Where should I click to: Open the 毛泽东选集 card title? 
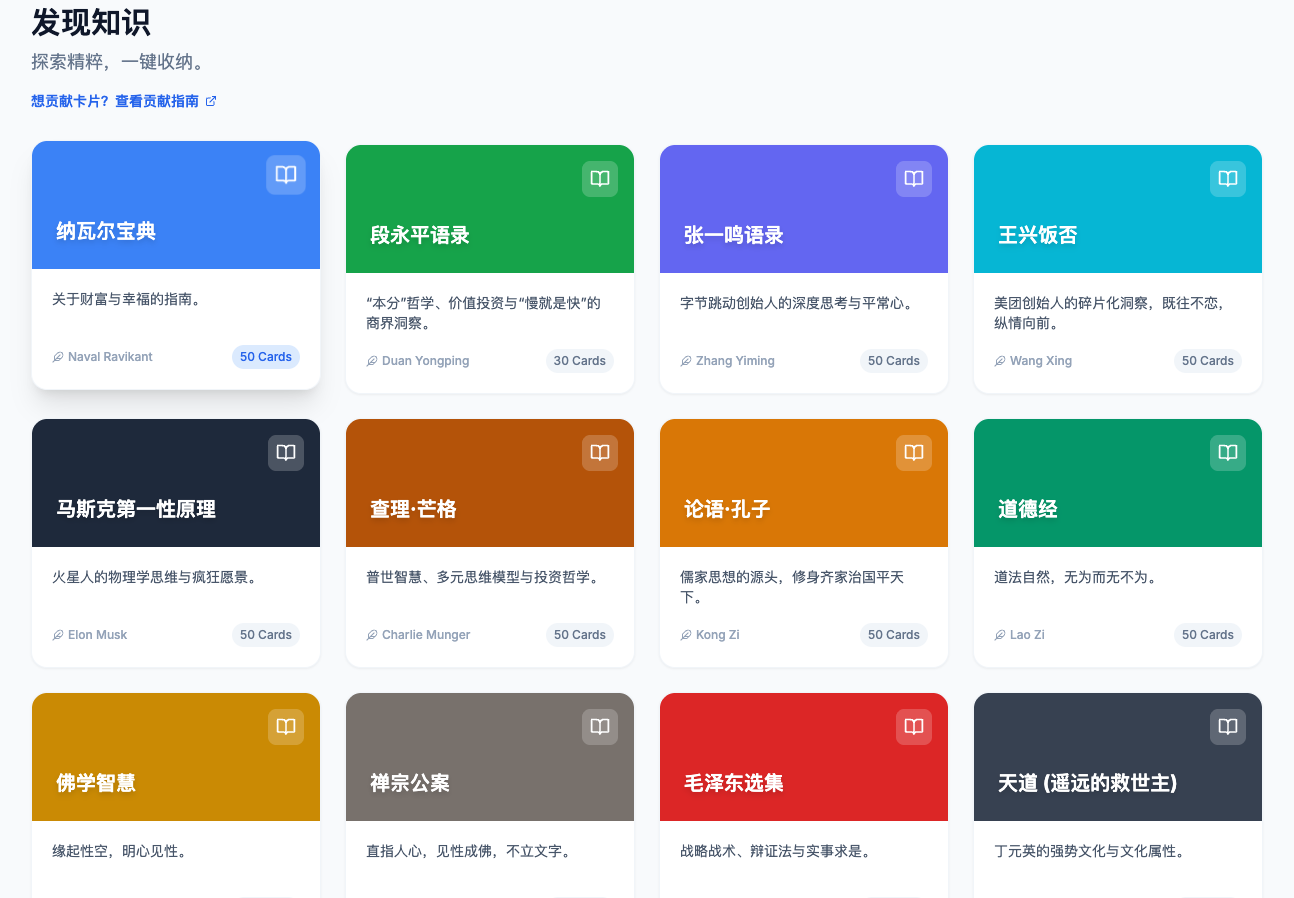(x=734, y=783)
